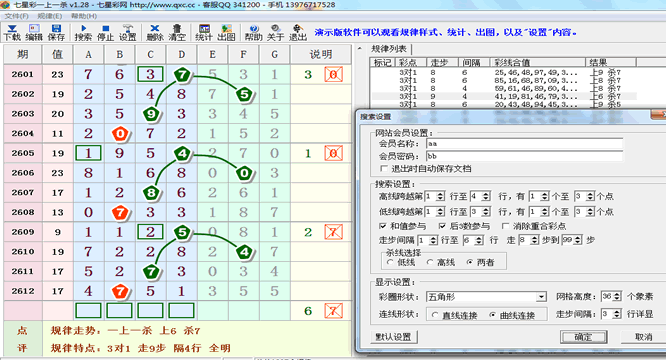The image size is (666, 360).
Task: Adjust the 走步间隔 1 start stepper
Action: pos(433,240)
